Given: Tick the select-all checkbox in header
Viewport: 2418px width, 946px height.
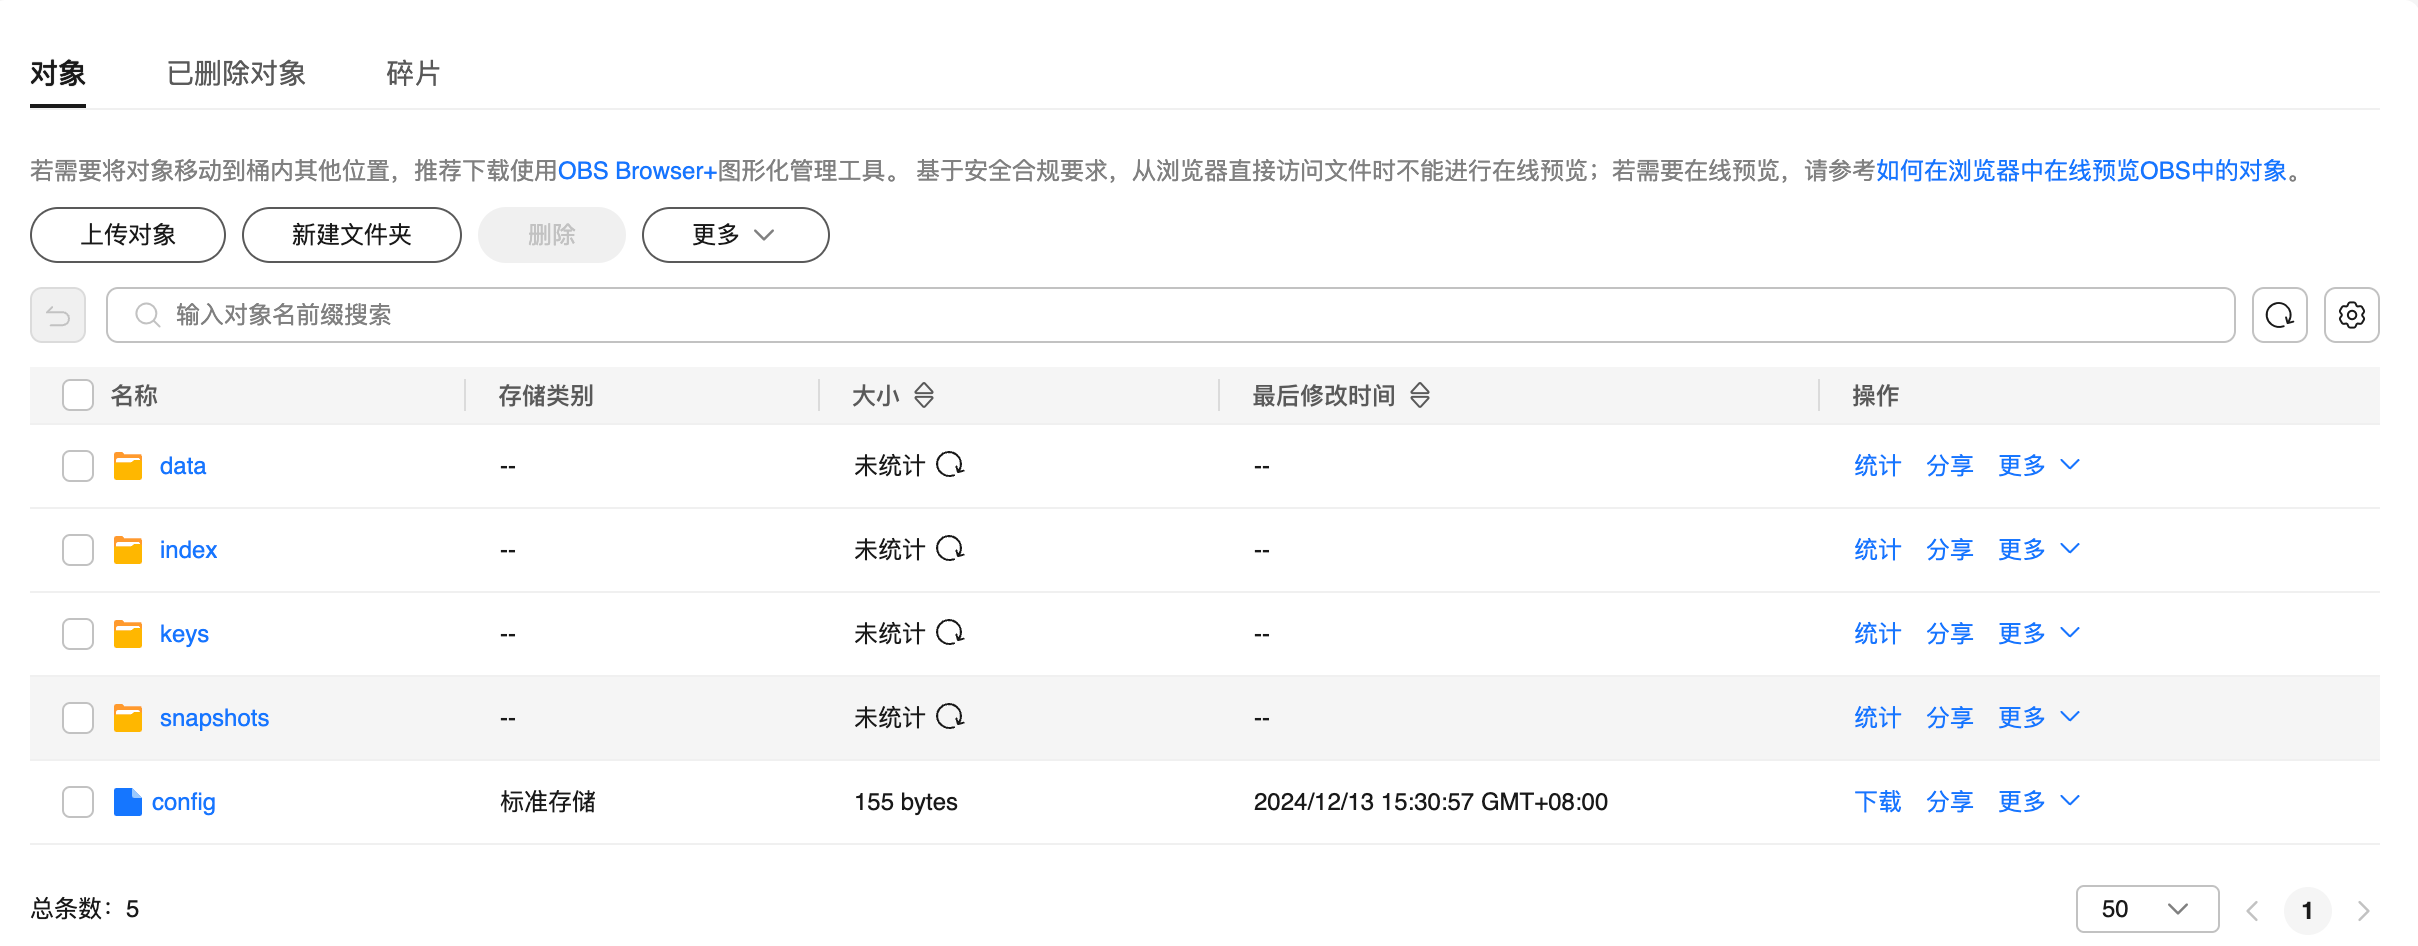Looking at the screenshot, I should tap(78, 396).
